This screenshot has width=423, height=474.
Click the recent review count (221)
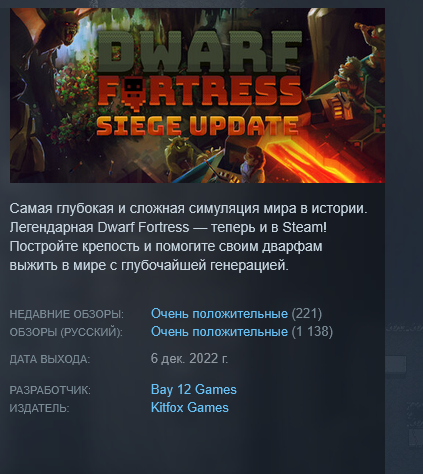click(x=307, y=314)
